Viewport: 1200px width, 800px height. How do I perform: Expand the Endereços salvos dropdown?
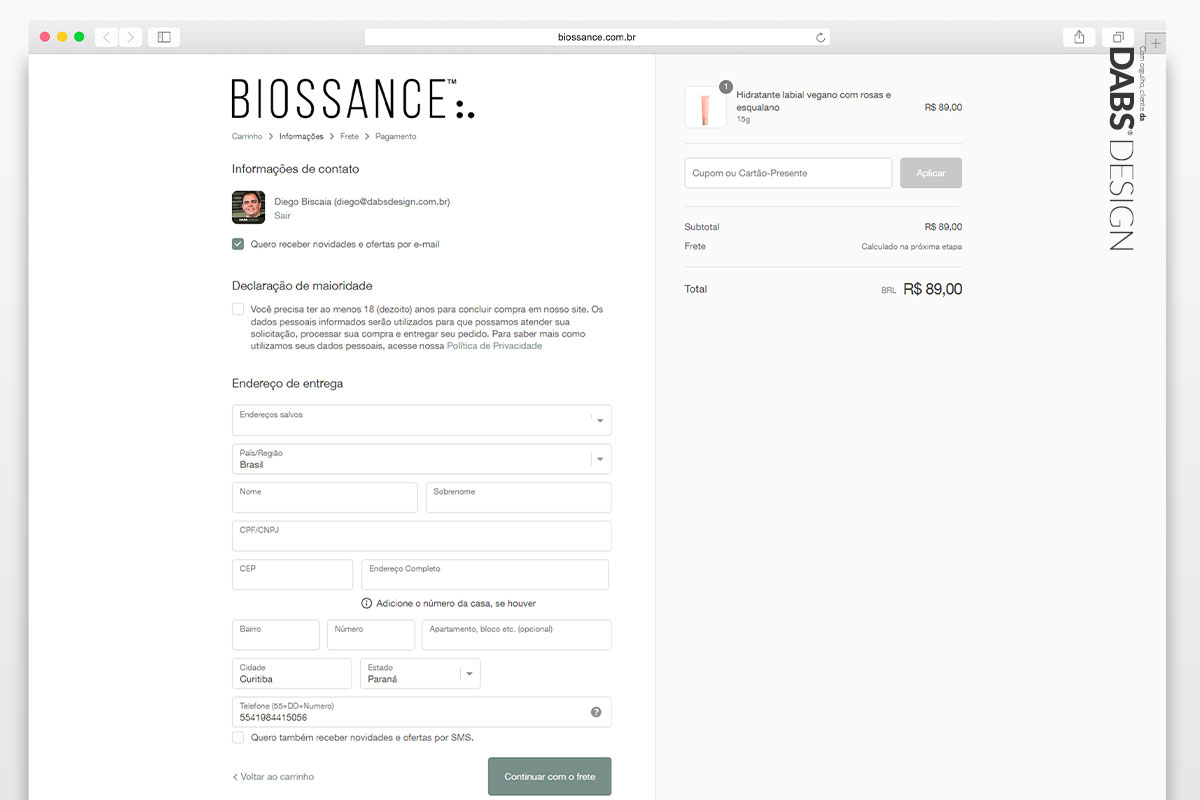click(421, 420)
